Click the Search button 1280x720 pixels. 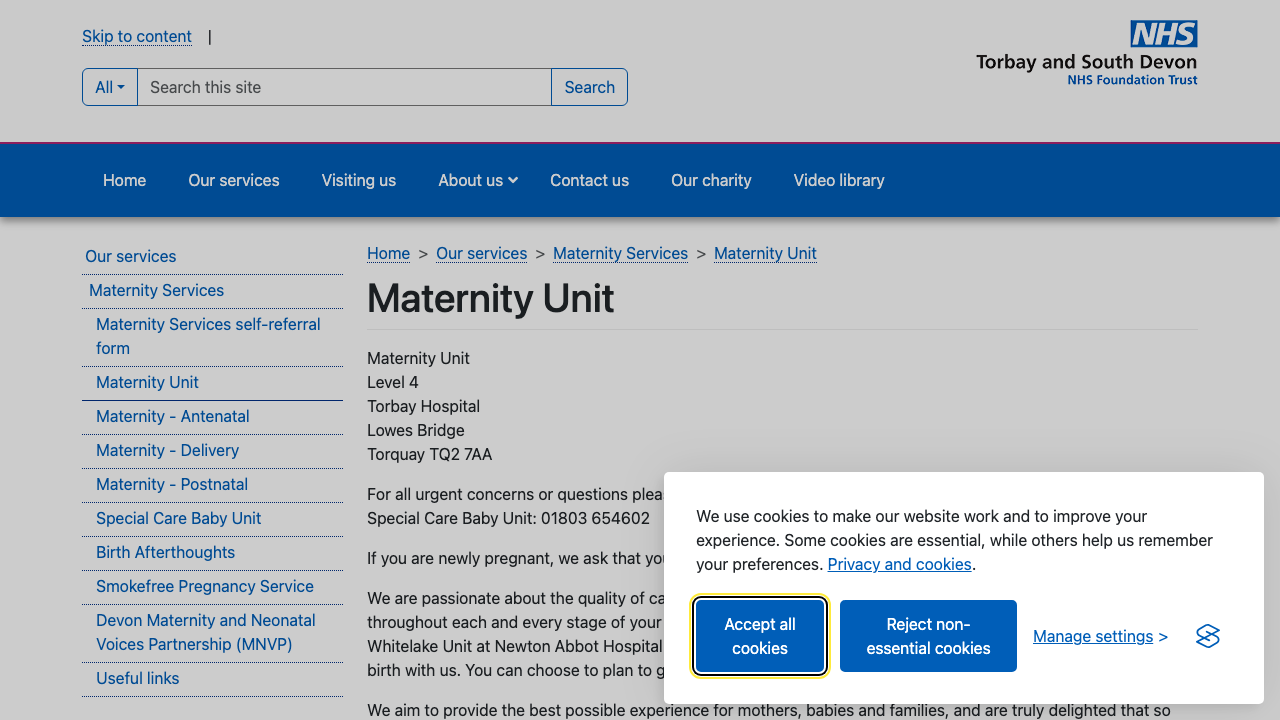coord(589,87)
